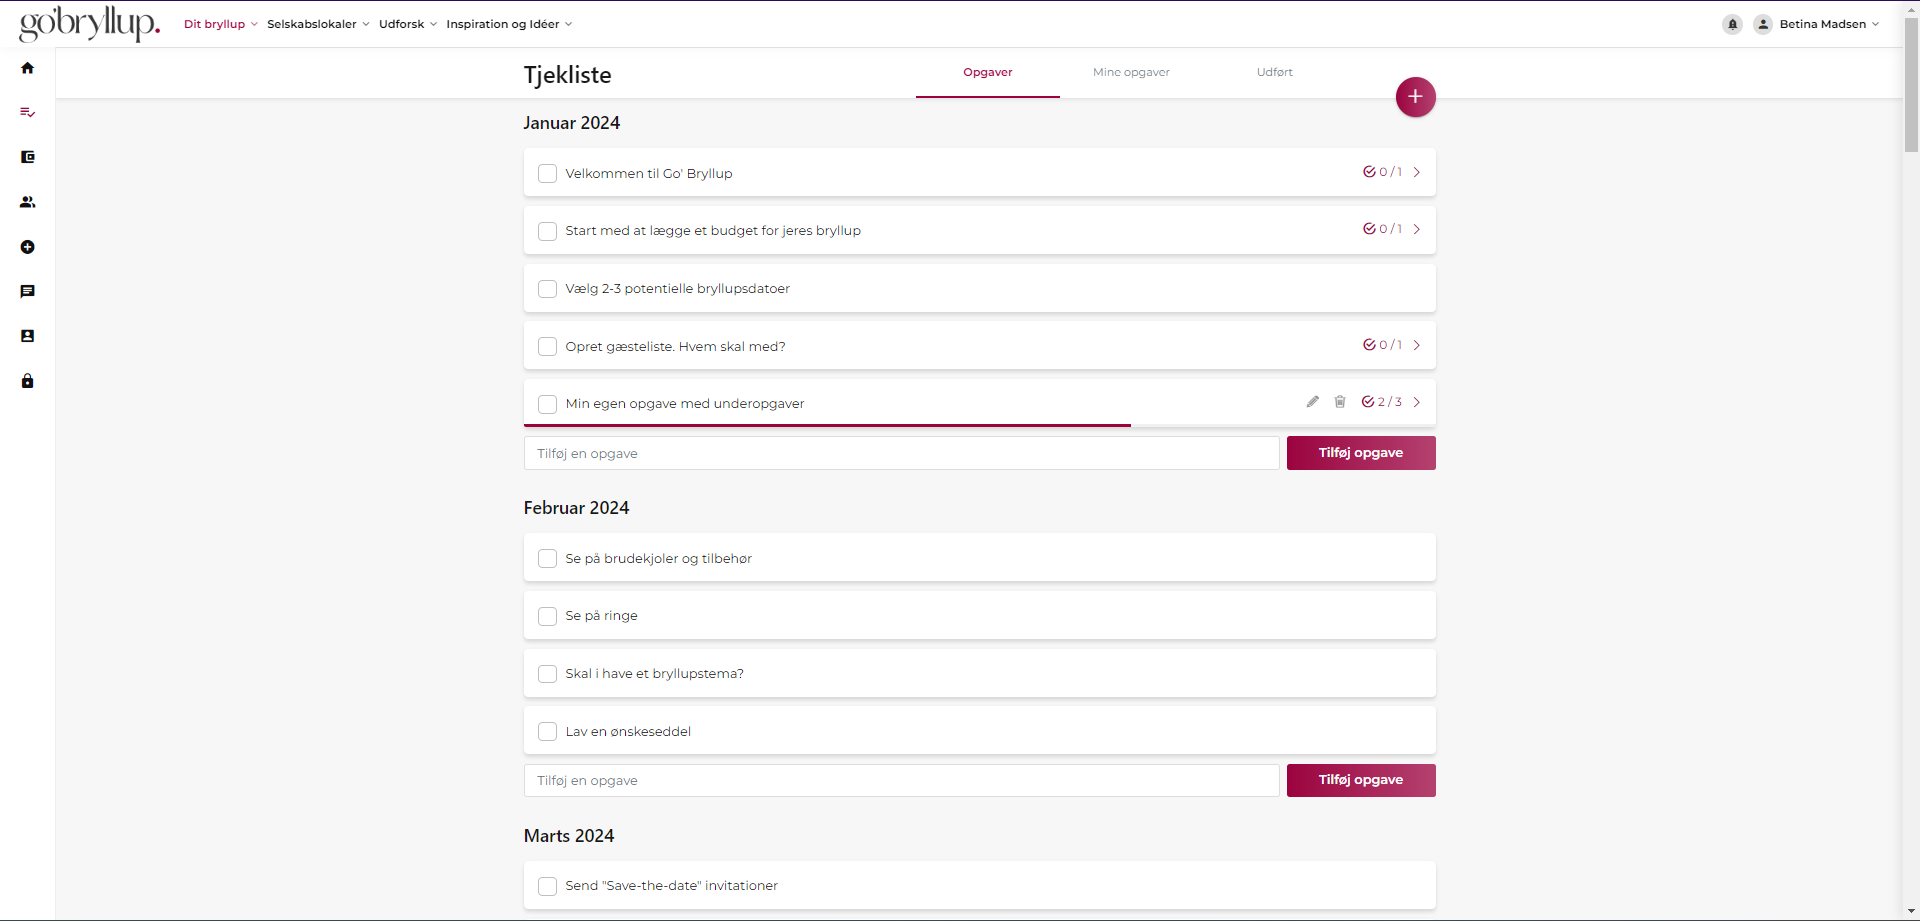Expand the 'Dit bryllup' menu

(x=220, y=24)
